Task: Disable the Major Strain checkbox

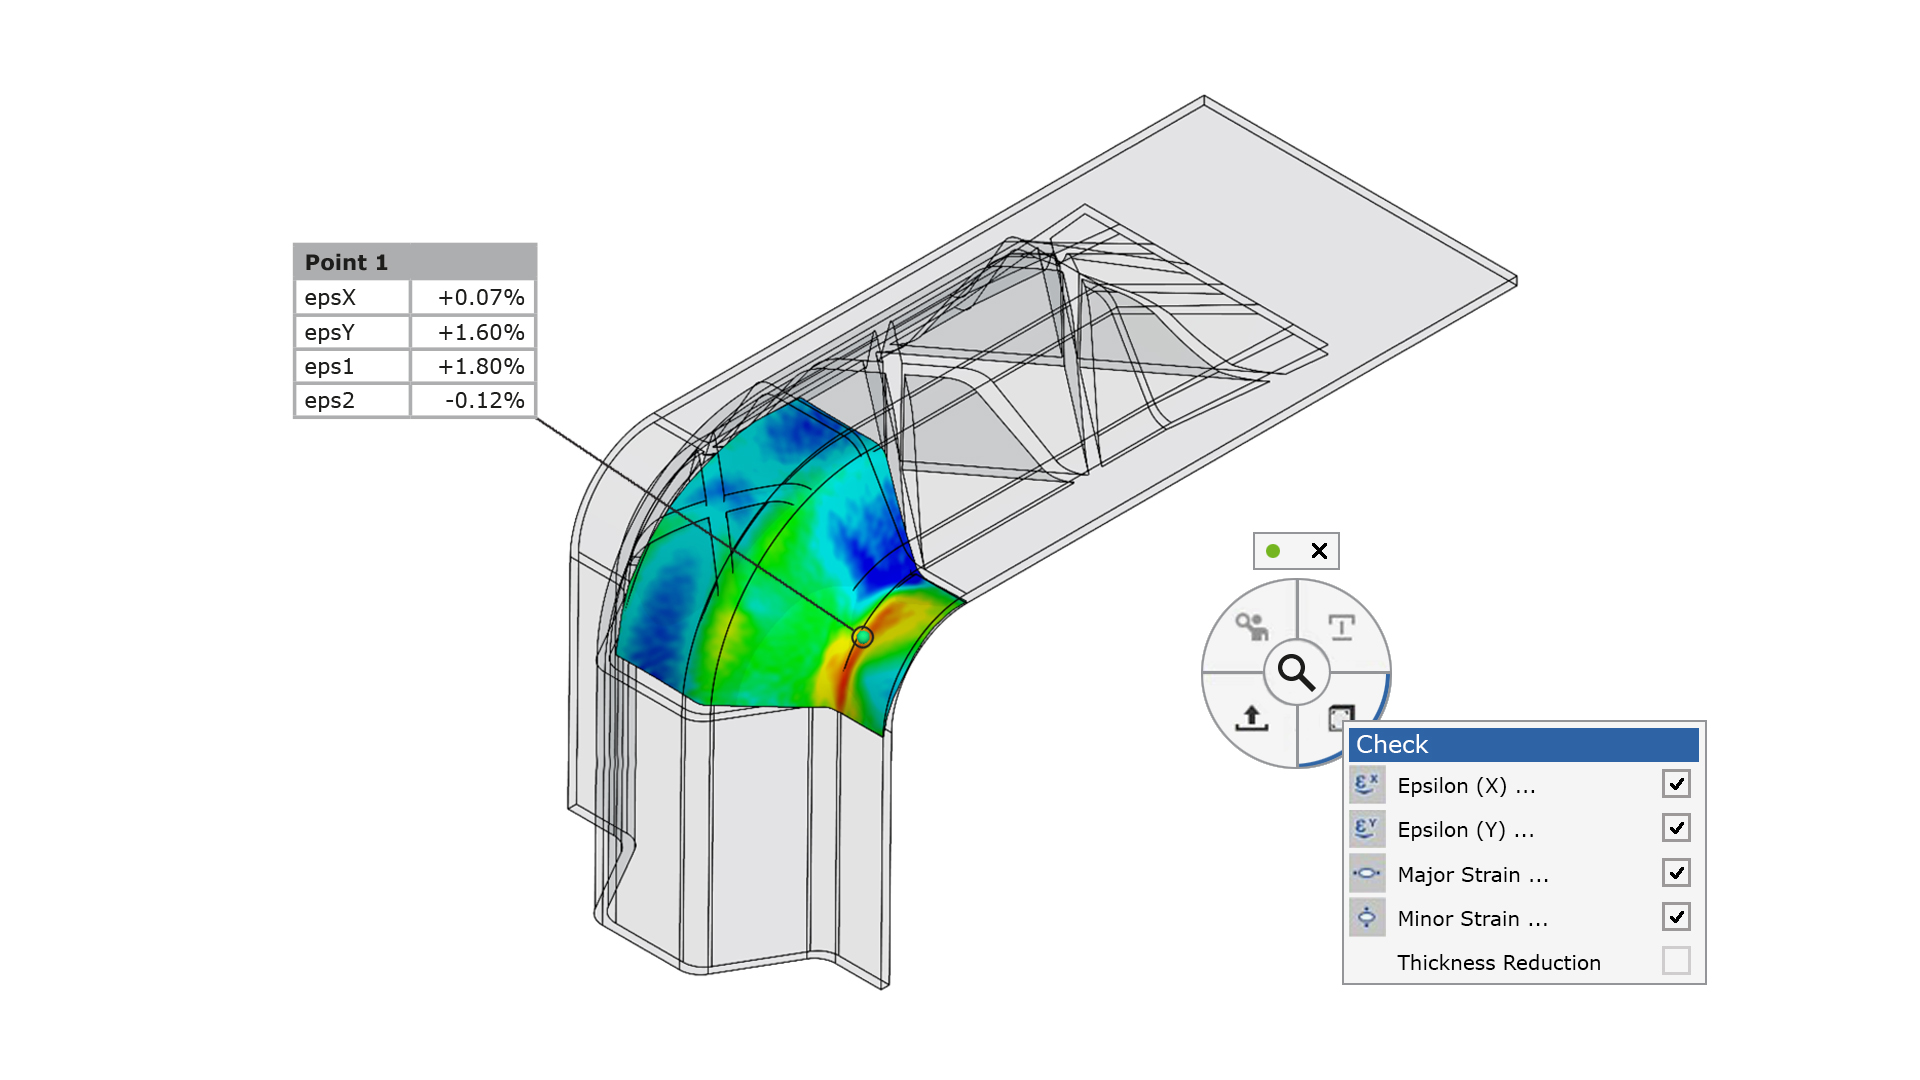Action: [1676, 873]
